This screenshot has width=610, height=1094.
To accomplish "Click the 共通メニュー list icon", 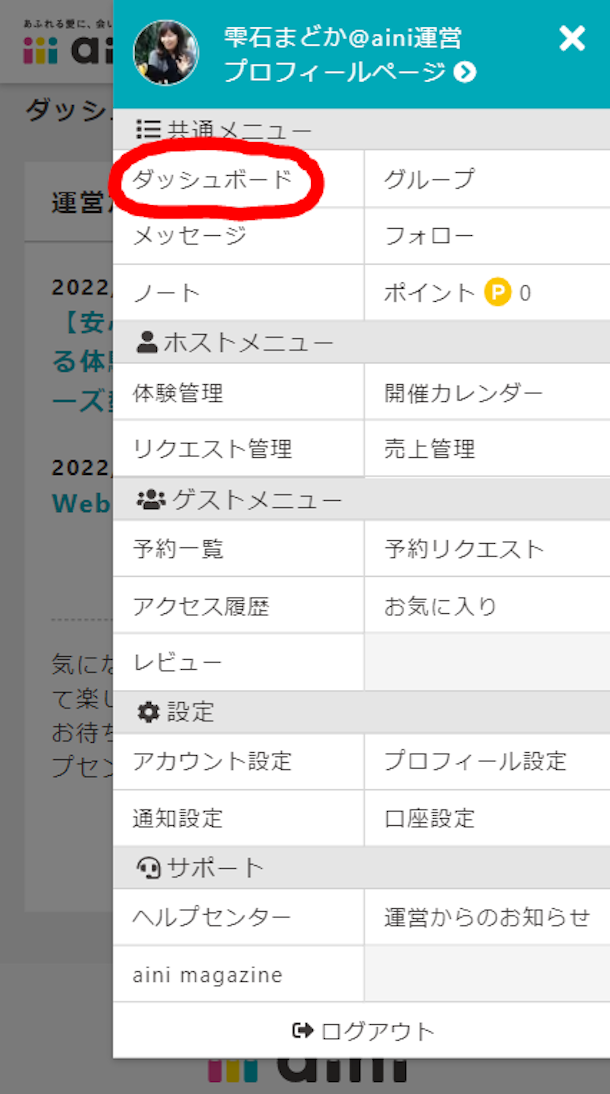I will coord(148,130).
